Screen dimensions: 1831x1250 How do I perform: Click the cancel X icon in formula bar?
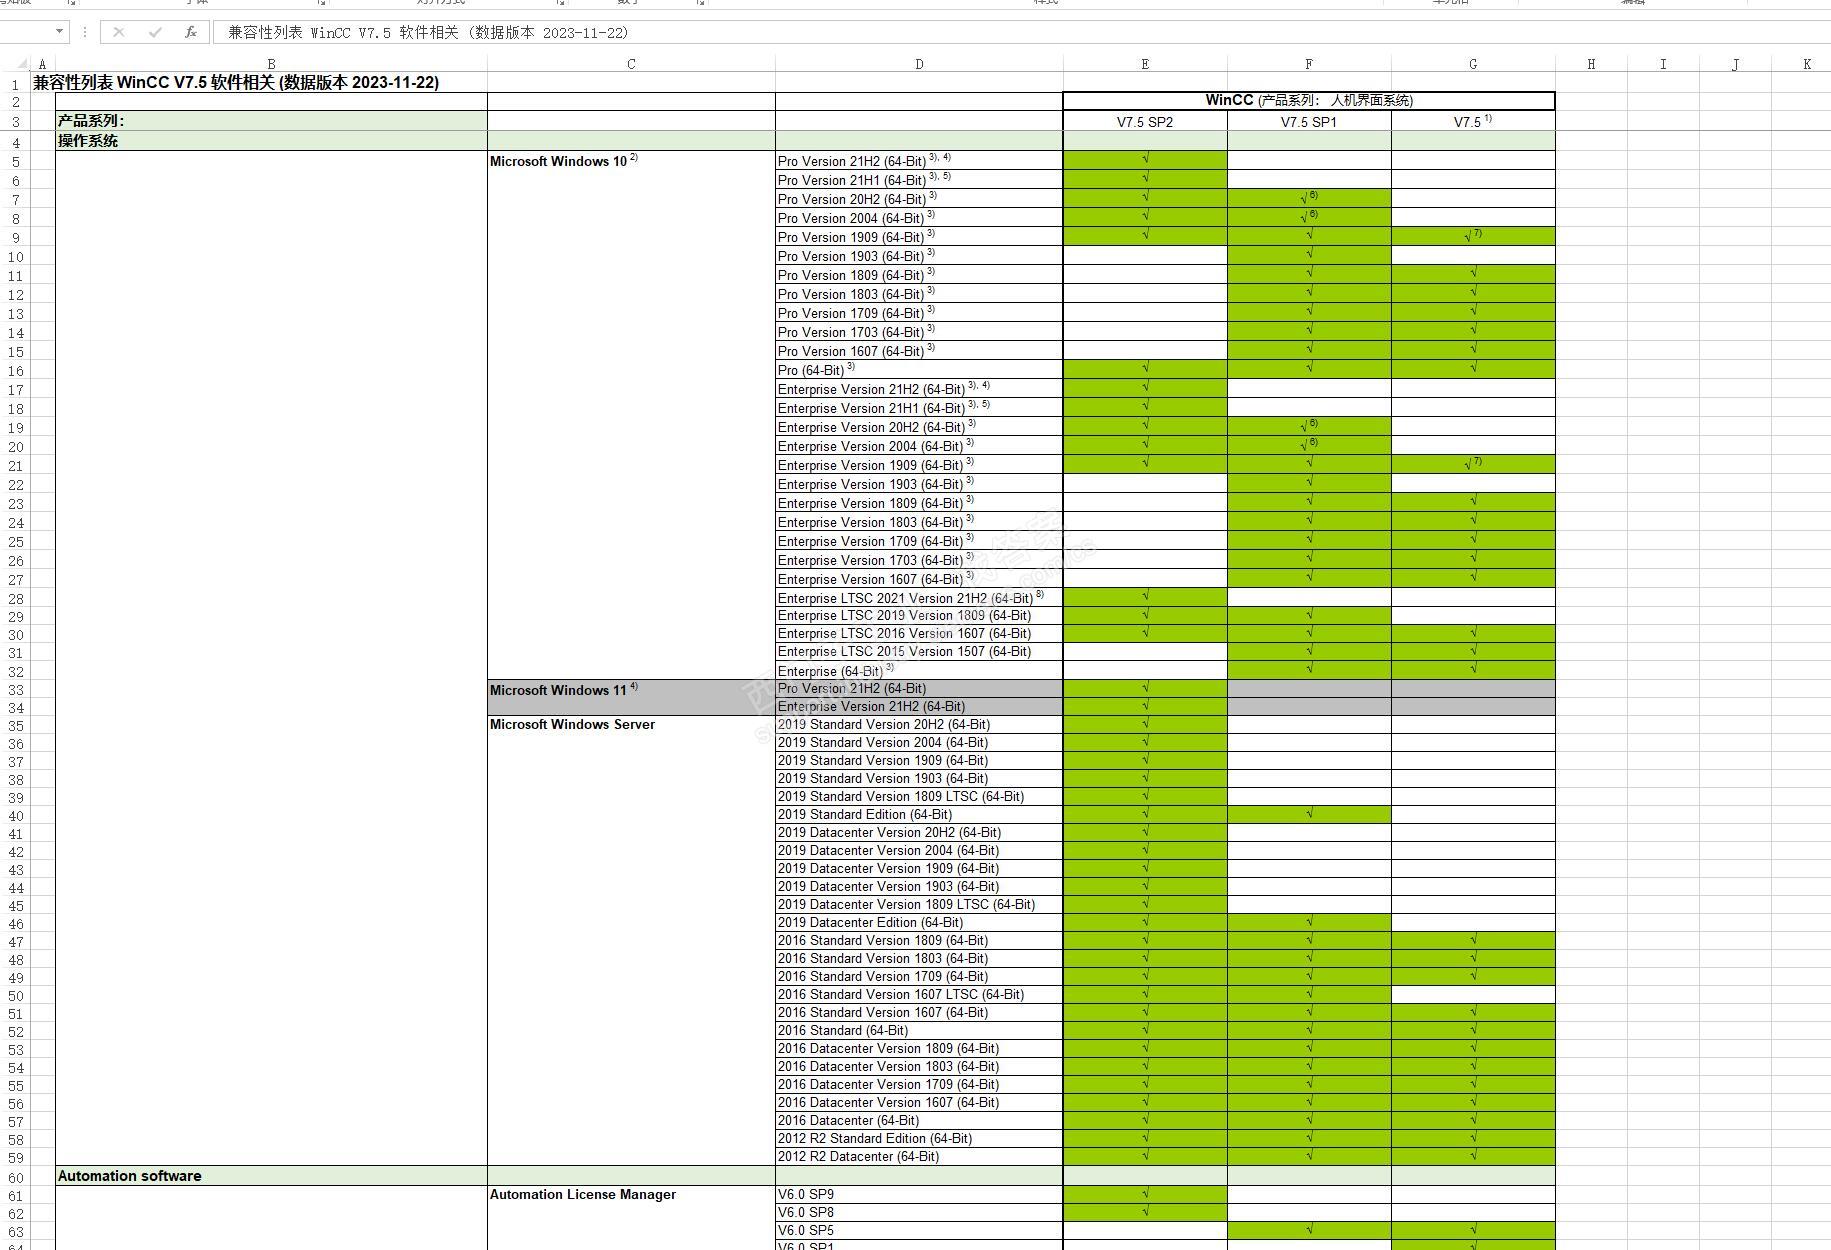click(x=119, y=32)
